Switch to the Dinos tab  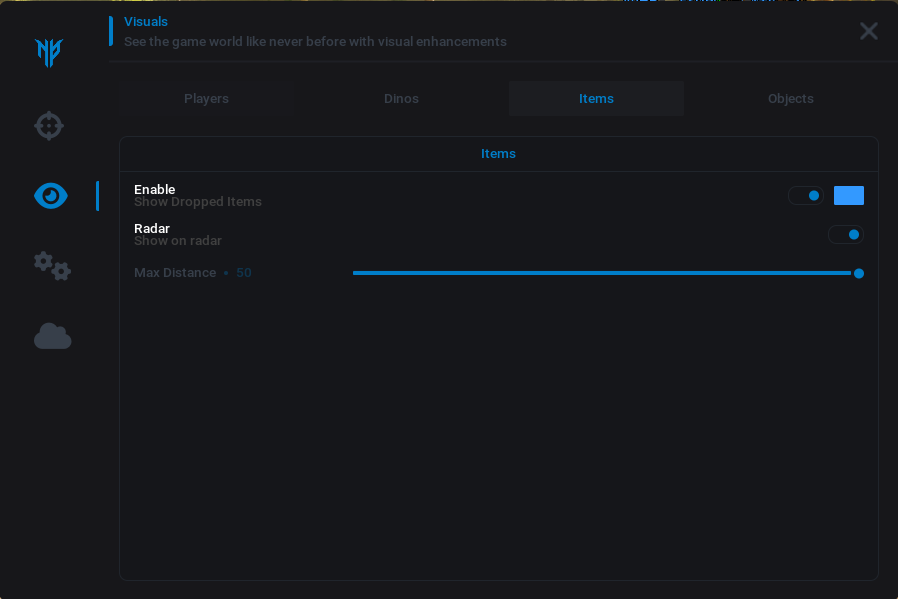point(401,99)
